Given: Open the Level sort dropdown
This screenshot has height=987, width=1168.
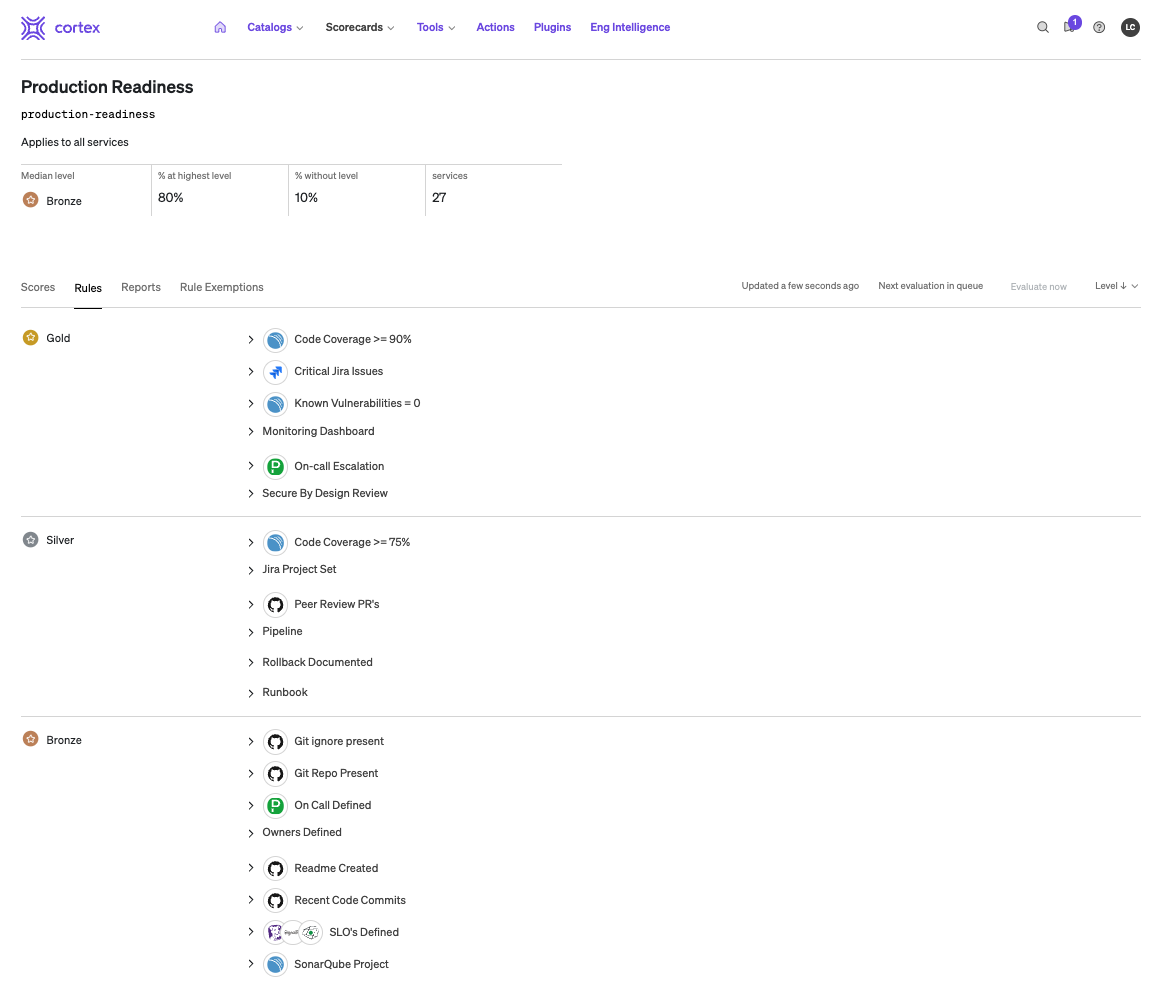Looking at the screenshot, I should pos(1116,286).
